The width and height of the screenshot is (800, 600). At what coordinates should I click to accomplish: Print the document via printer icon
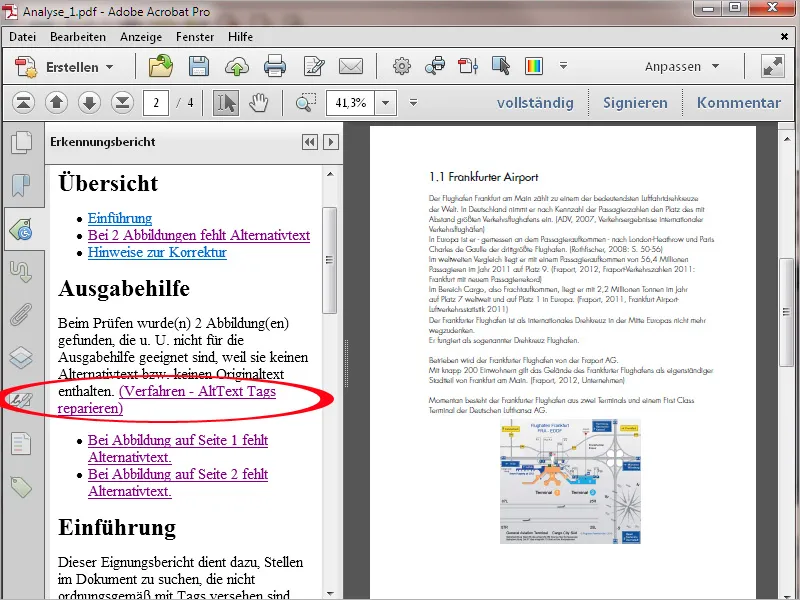tap(275, 67)
